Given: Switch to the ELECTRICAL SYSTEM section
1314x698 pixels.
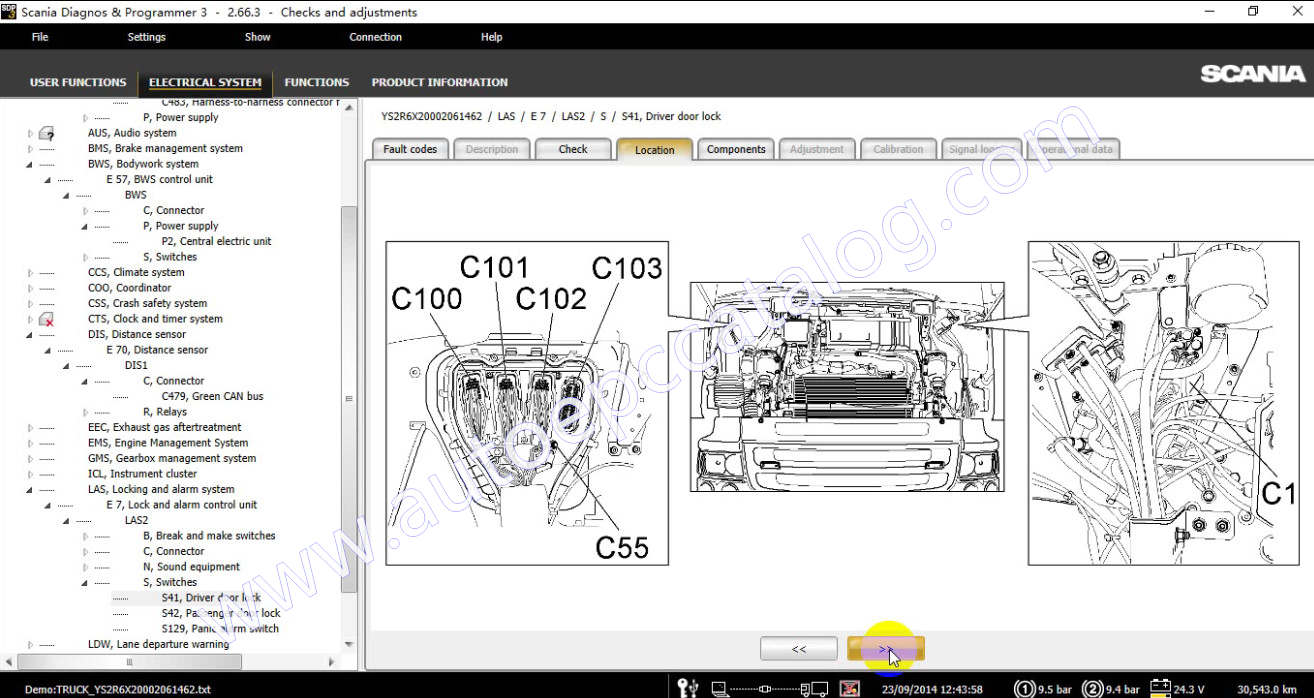Looking at the screenshot, I should click(x=205, y=82).
